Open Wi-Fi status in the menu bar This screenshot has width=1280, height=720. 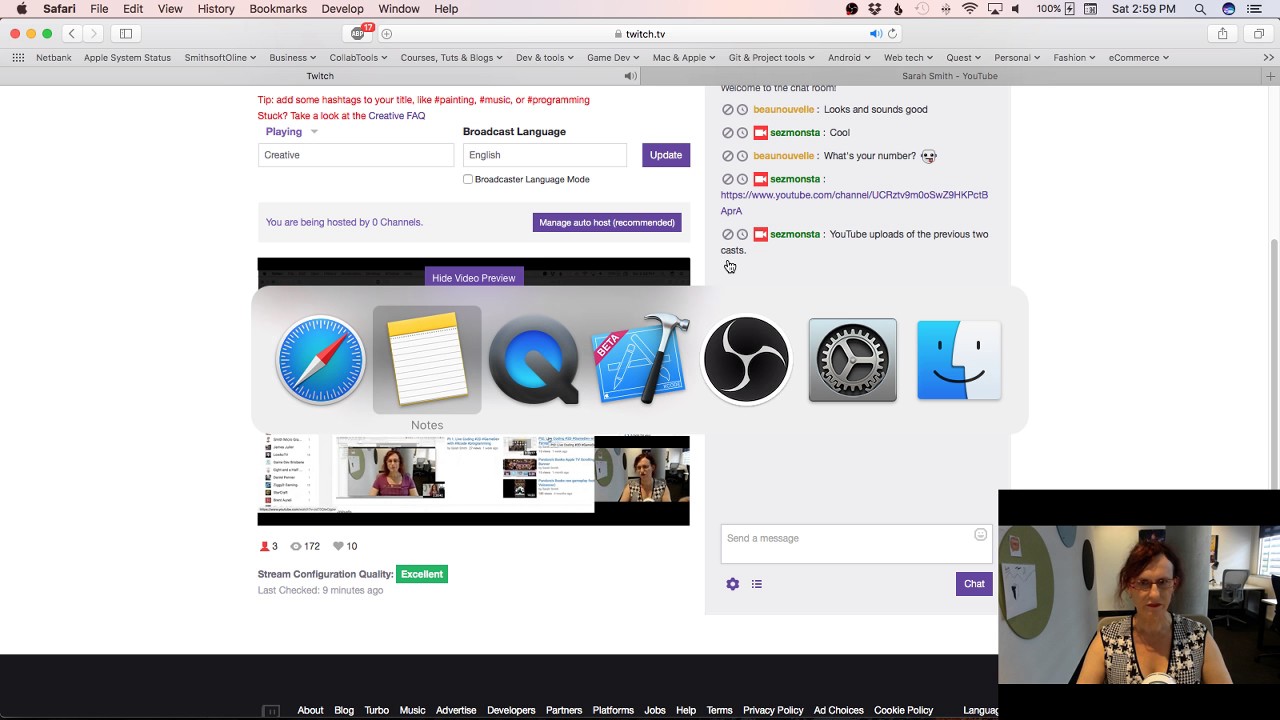tap(969, 9)
